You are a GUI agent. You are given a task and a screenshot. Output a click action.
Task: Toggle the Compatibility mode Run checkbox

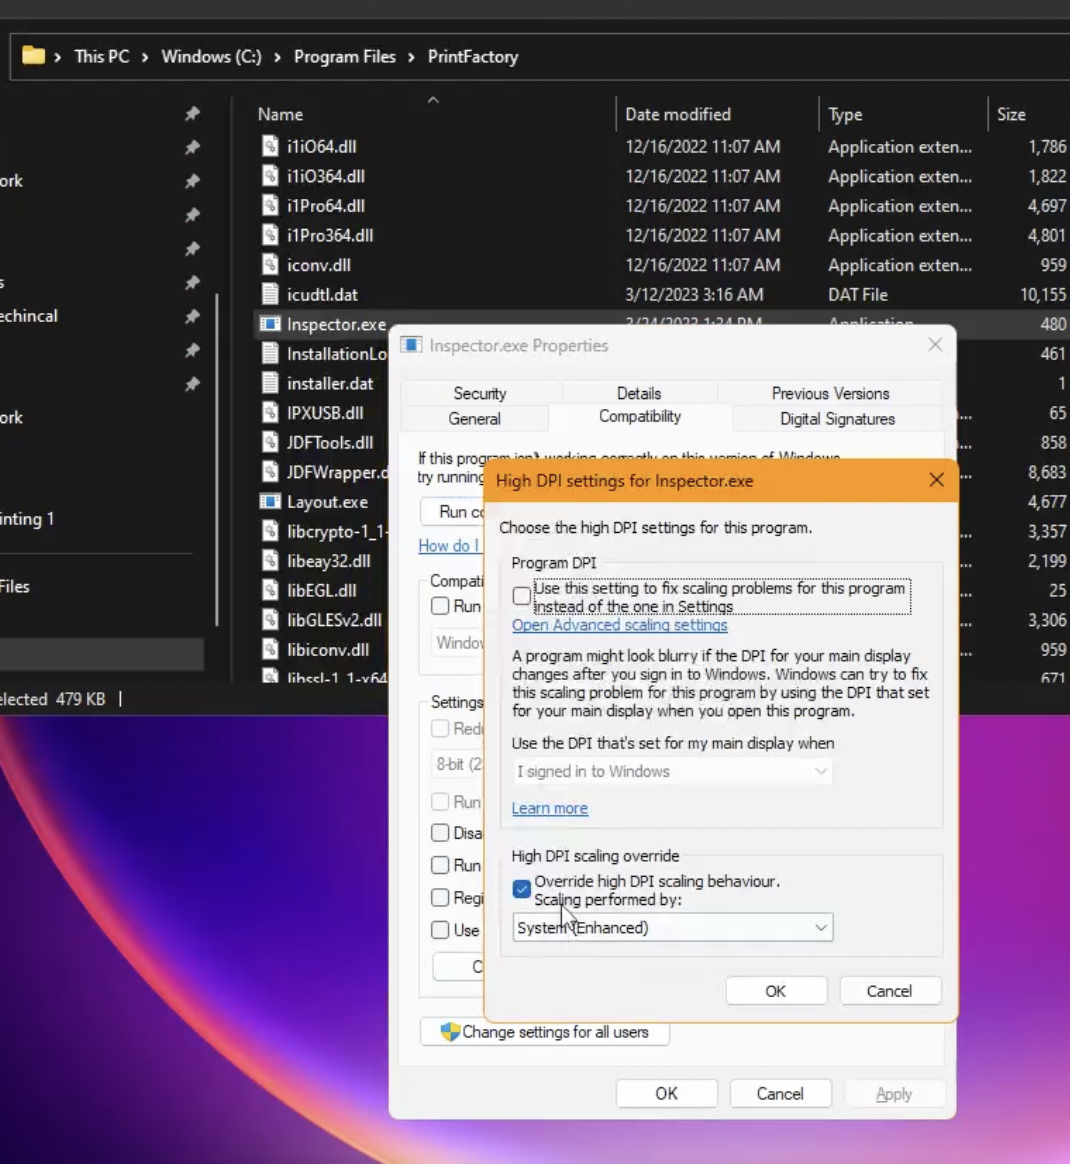click(440, 606)
